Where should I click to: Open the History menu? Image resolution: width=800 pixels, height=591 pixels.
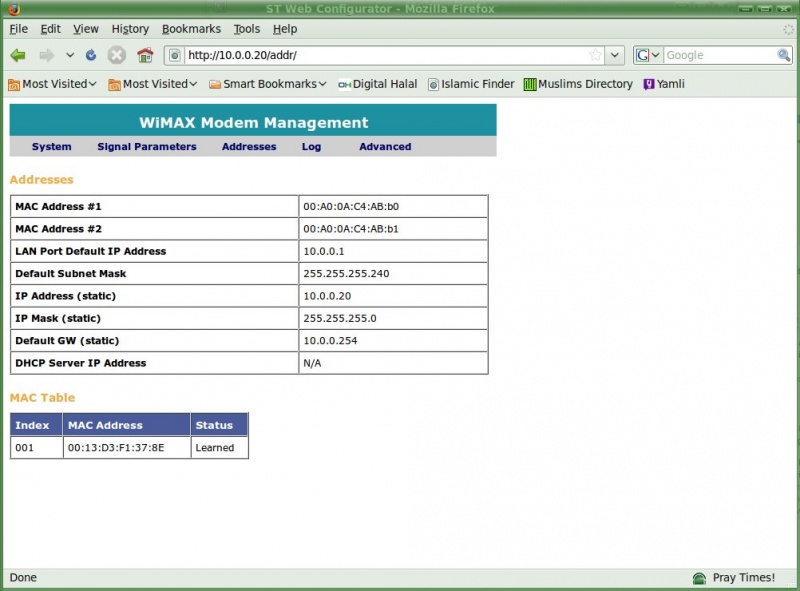point(130,29)
